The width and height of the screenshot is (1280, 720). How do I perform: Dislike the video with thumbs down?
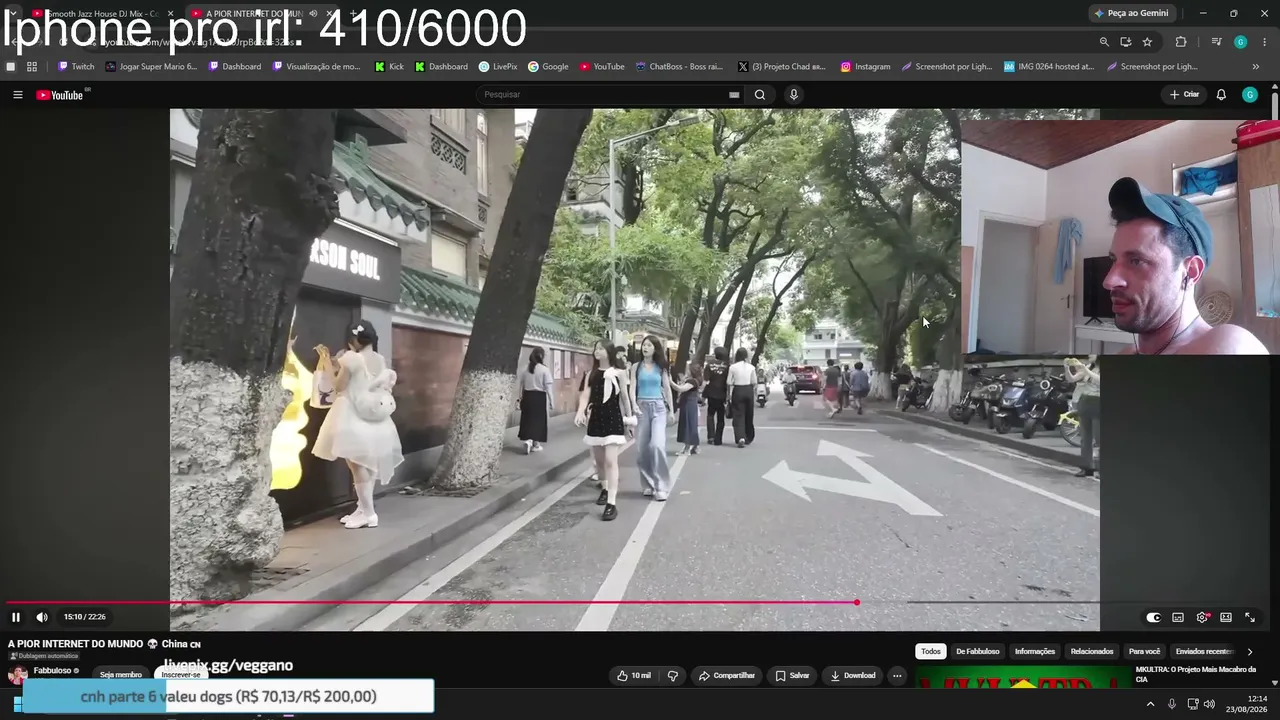click(x=673, y=676)
